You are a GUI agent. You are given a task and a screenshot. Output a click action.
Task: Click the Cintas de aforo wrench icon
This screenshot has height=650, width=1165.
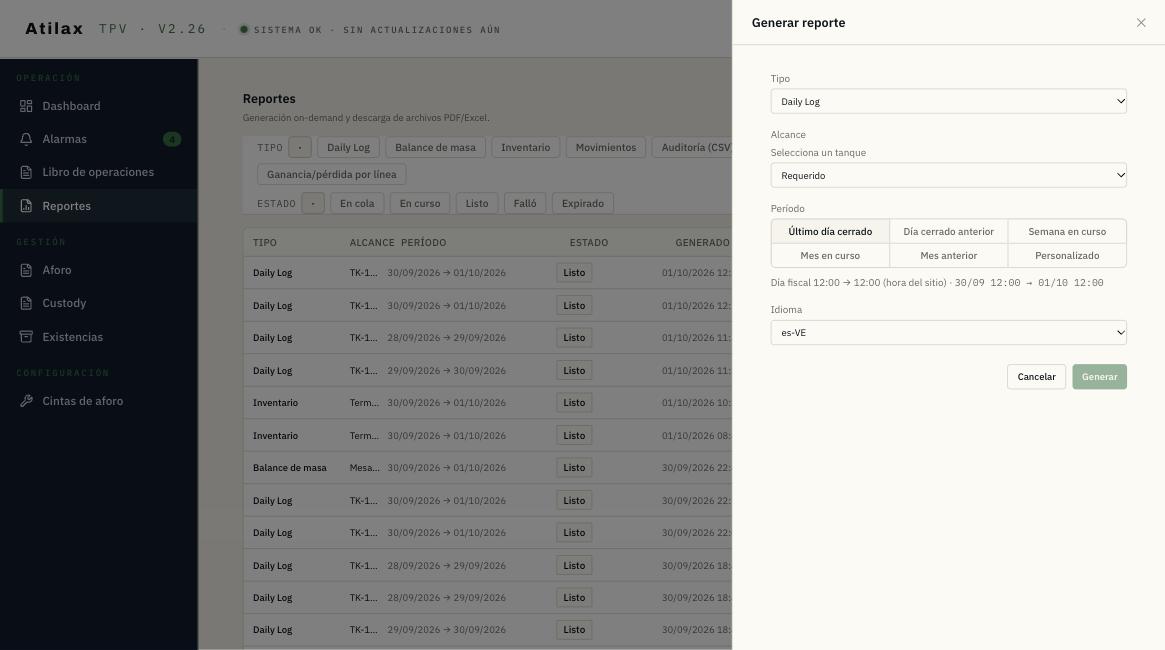(26, 401)
